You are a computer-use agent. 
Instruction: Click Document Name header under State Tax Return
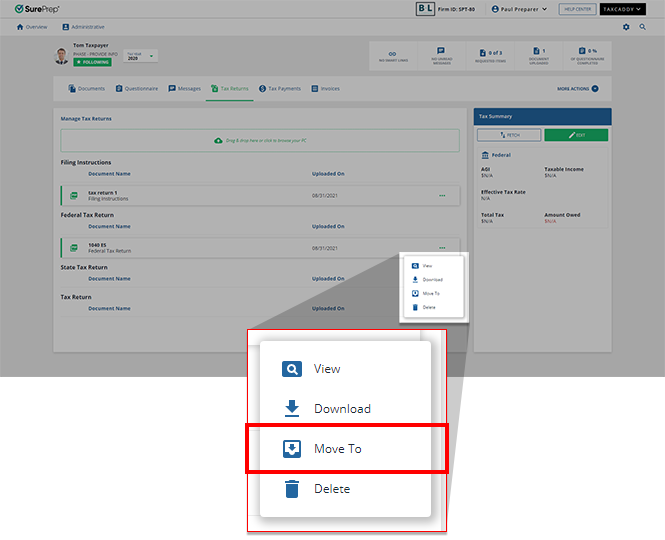109,279
